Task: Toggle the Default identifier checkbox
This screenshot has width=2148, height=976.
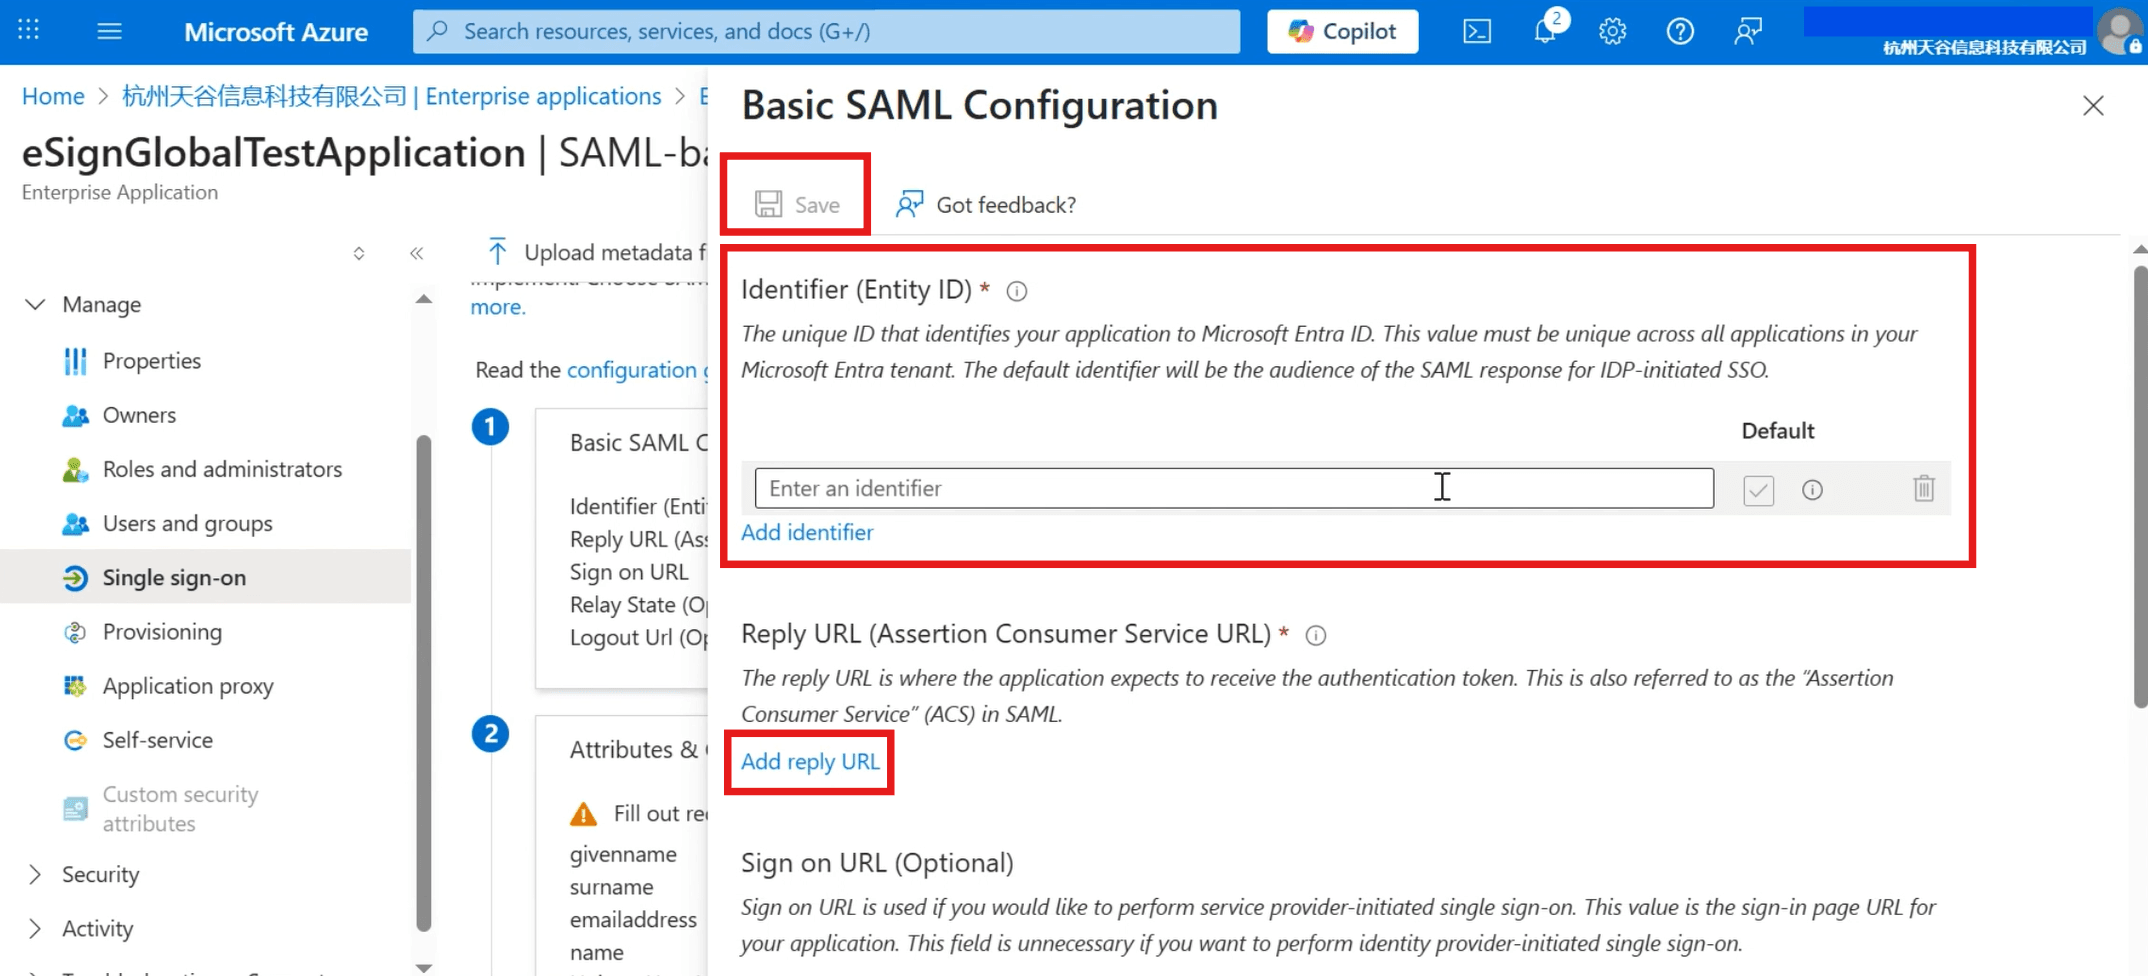Action: [1758, 490]
